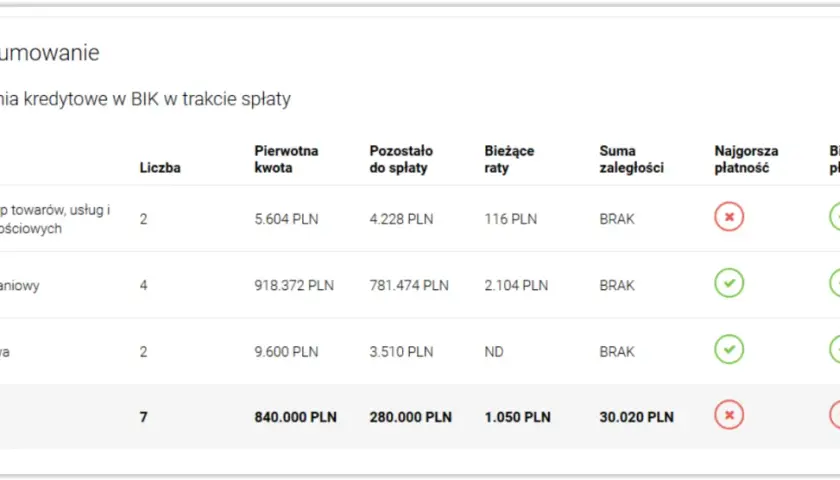Image resolution: width=840 pixels, height=480 pixels.
Task: Click the BIK credit obligations section heading
Action: coord(145,99)
